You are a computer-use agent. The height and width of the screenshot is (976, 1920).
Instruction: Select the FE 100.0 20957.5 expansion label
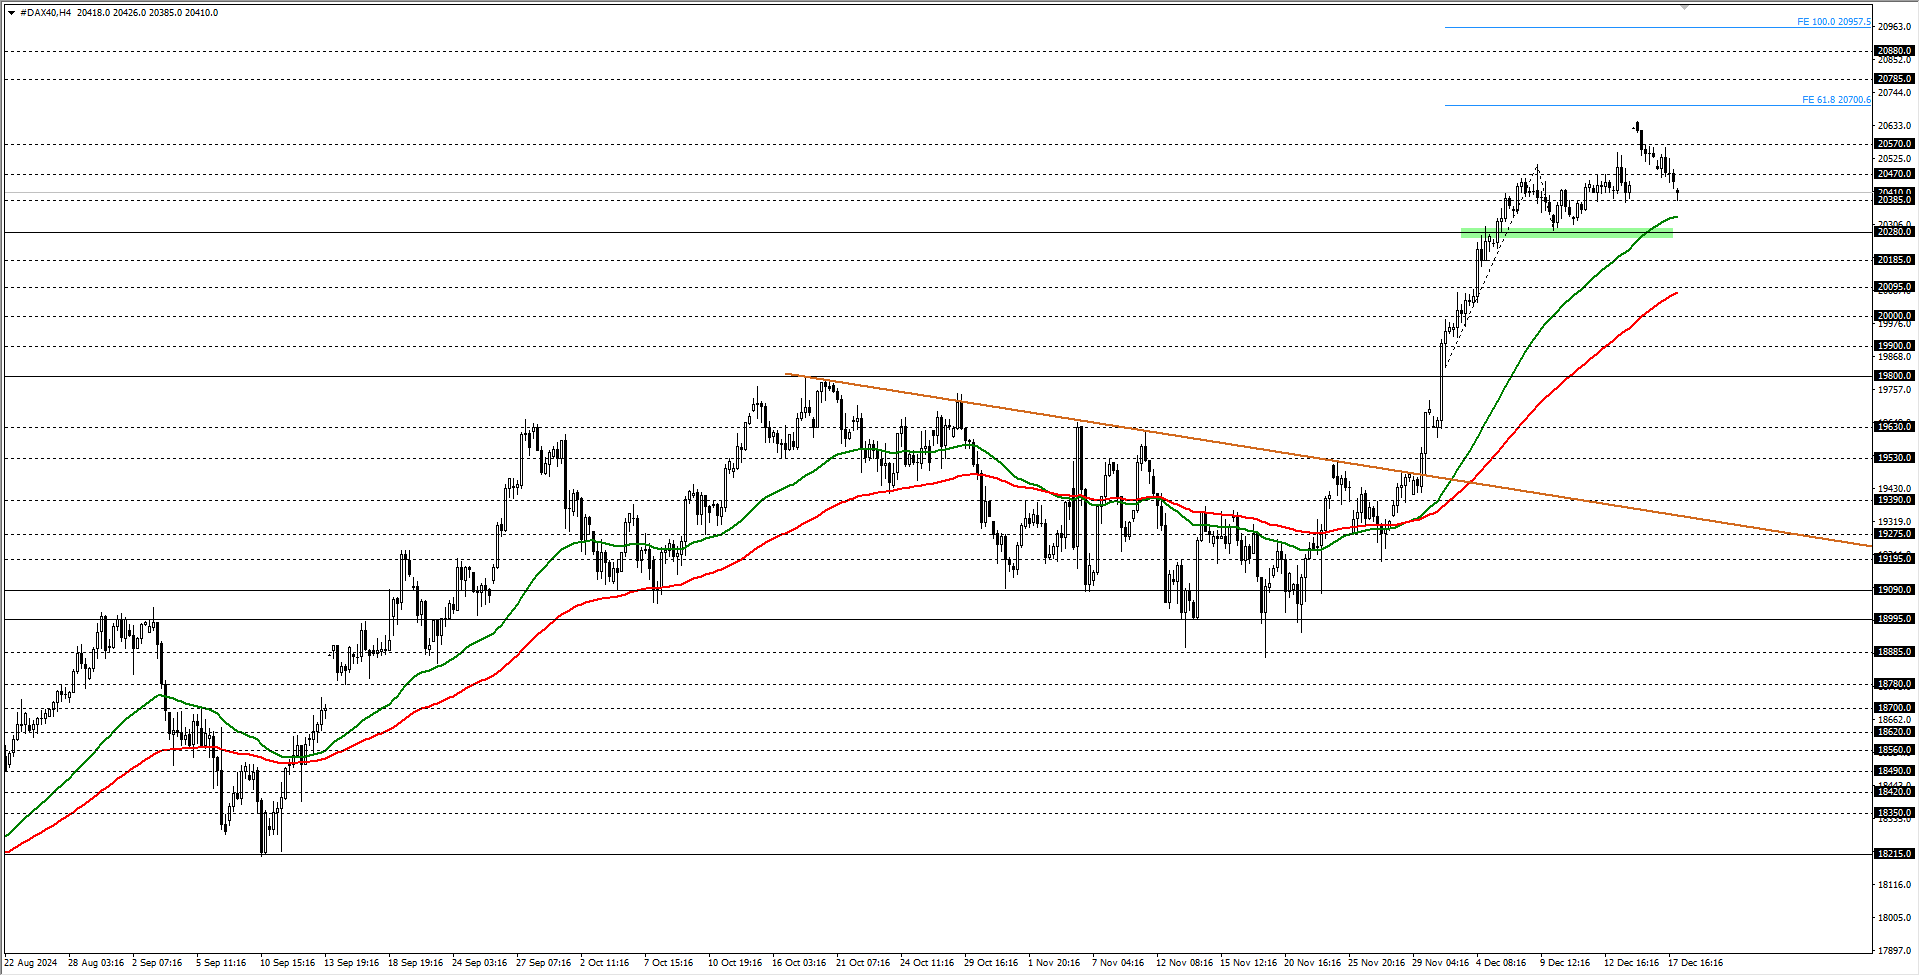pos(1833,22)
